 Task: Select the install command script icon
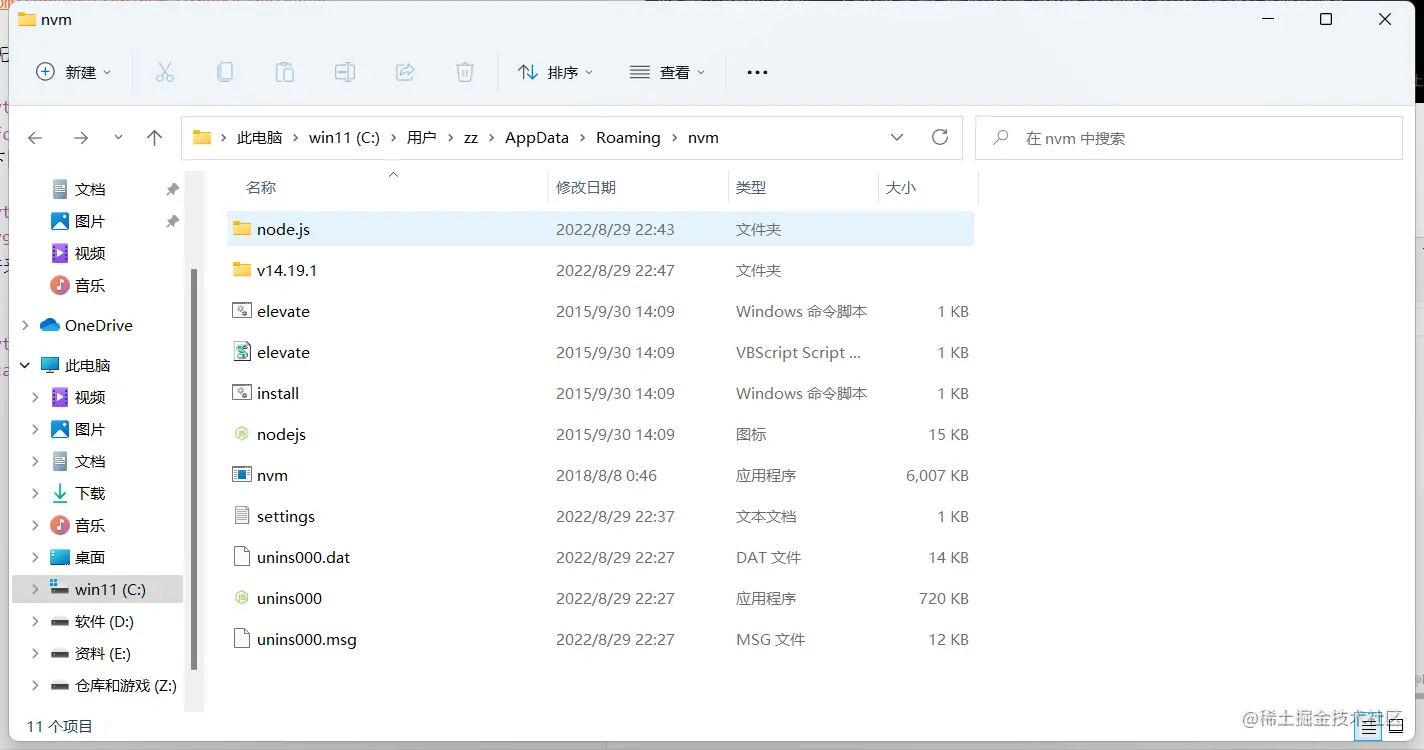(241, 393)
